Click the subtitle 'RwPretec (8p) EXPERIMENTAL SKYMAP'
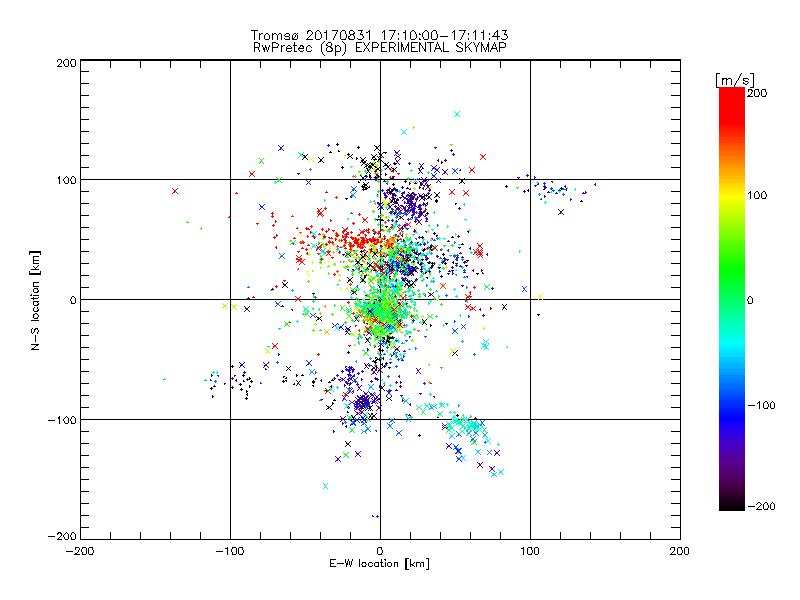This screenshot has width=800, height=600. [x=380, y=48]
